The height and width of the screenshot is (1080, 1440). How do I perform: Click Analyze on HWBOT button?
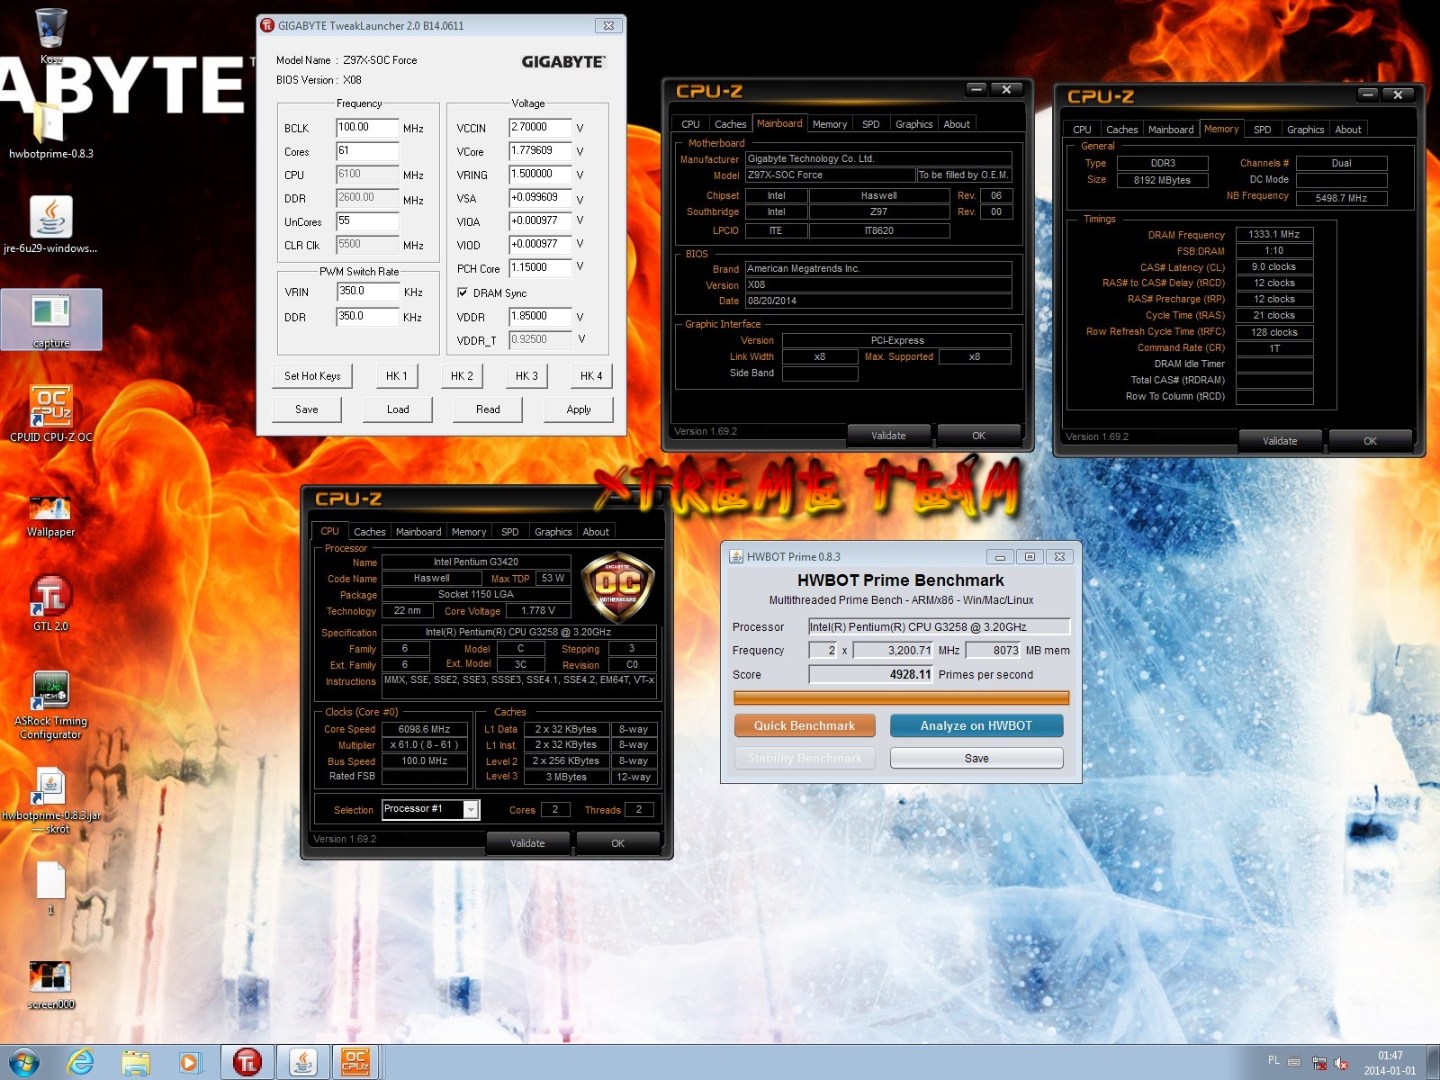[x=976, y=726]
